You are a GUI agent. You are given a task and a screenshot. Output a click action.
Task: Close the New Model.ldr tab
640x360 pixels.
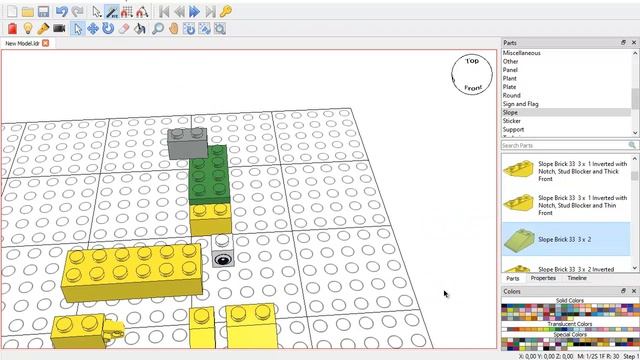point(46,43)
